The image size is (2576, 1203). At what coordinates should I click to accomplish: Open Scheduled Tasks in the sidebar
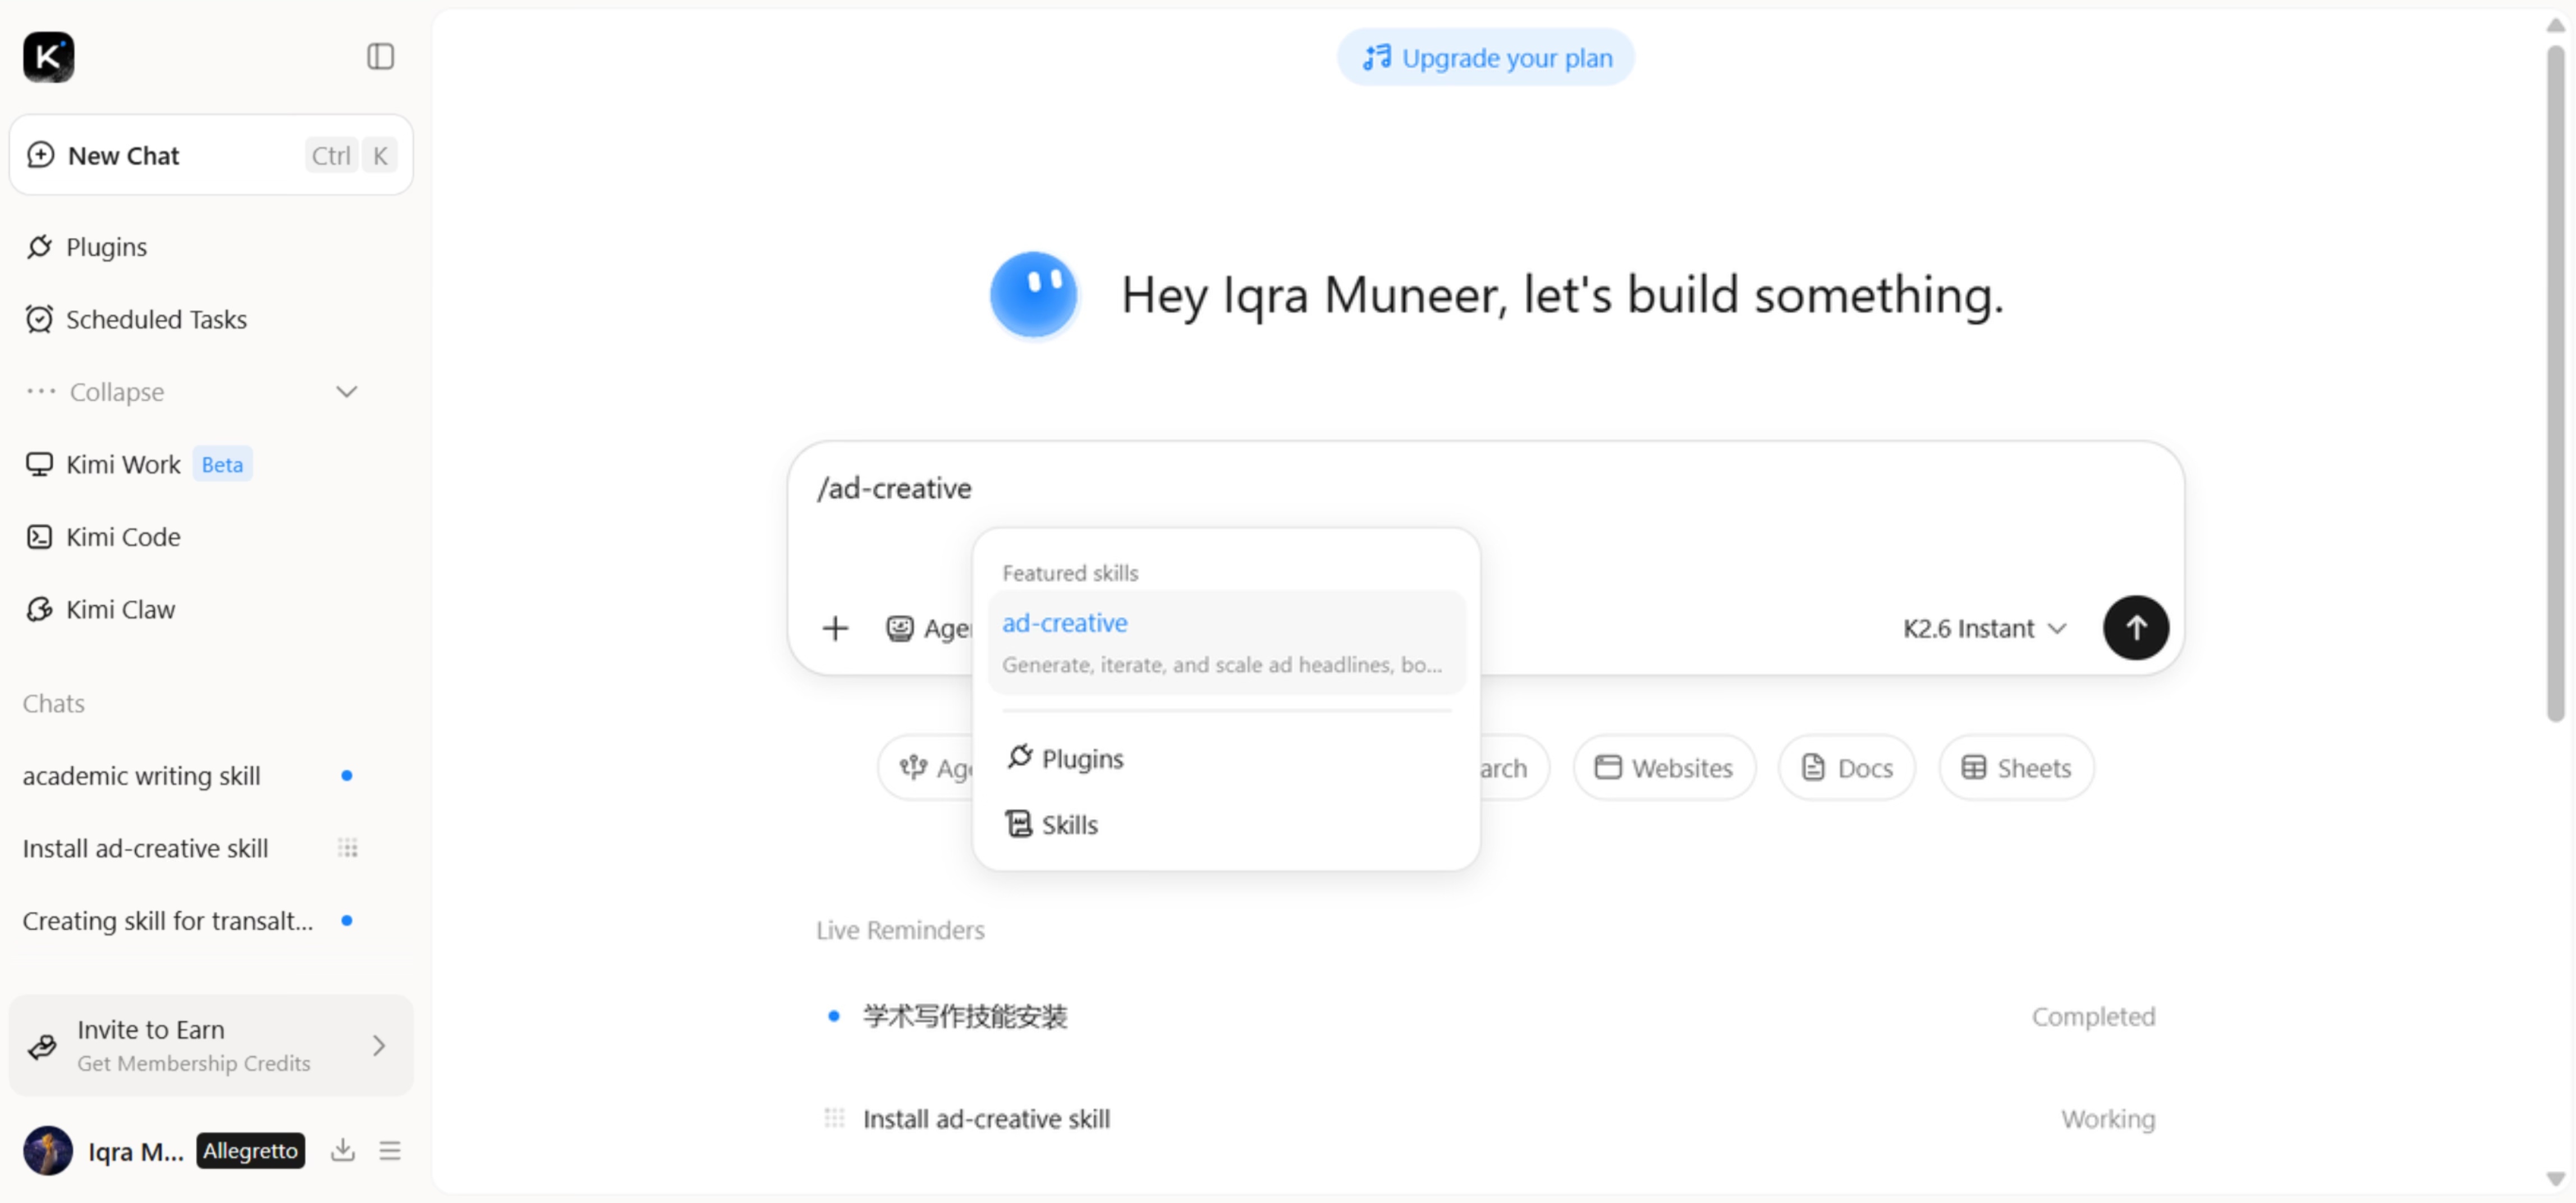[x=156, y=319]
